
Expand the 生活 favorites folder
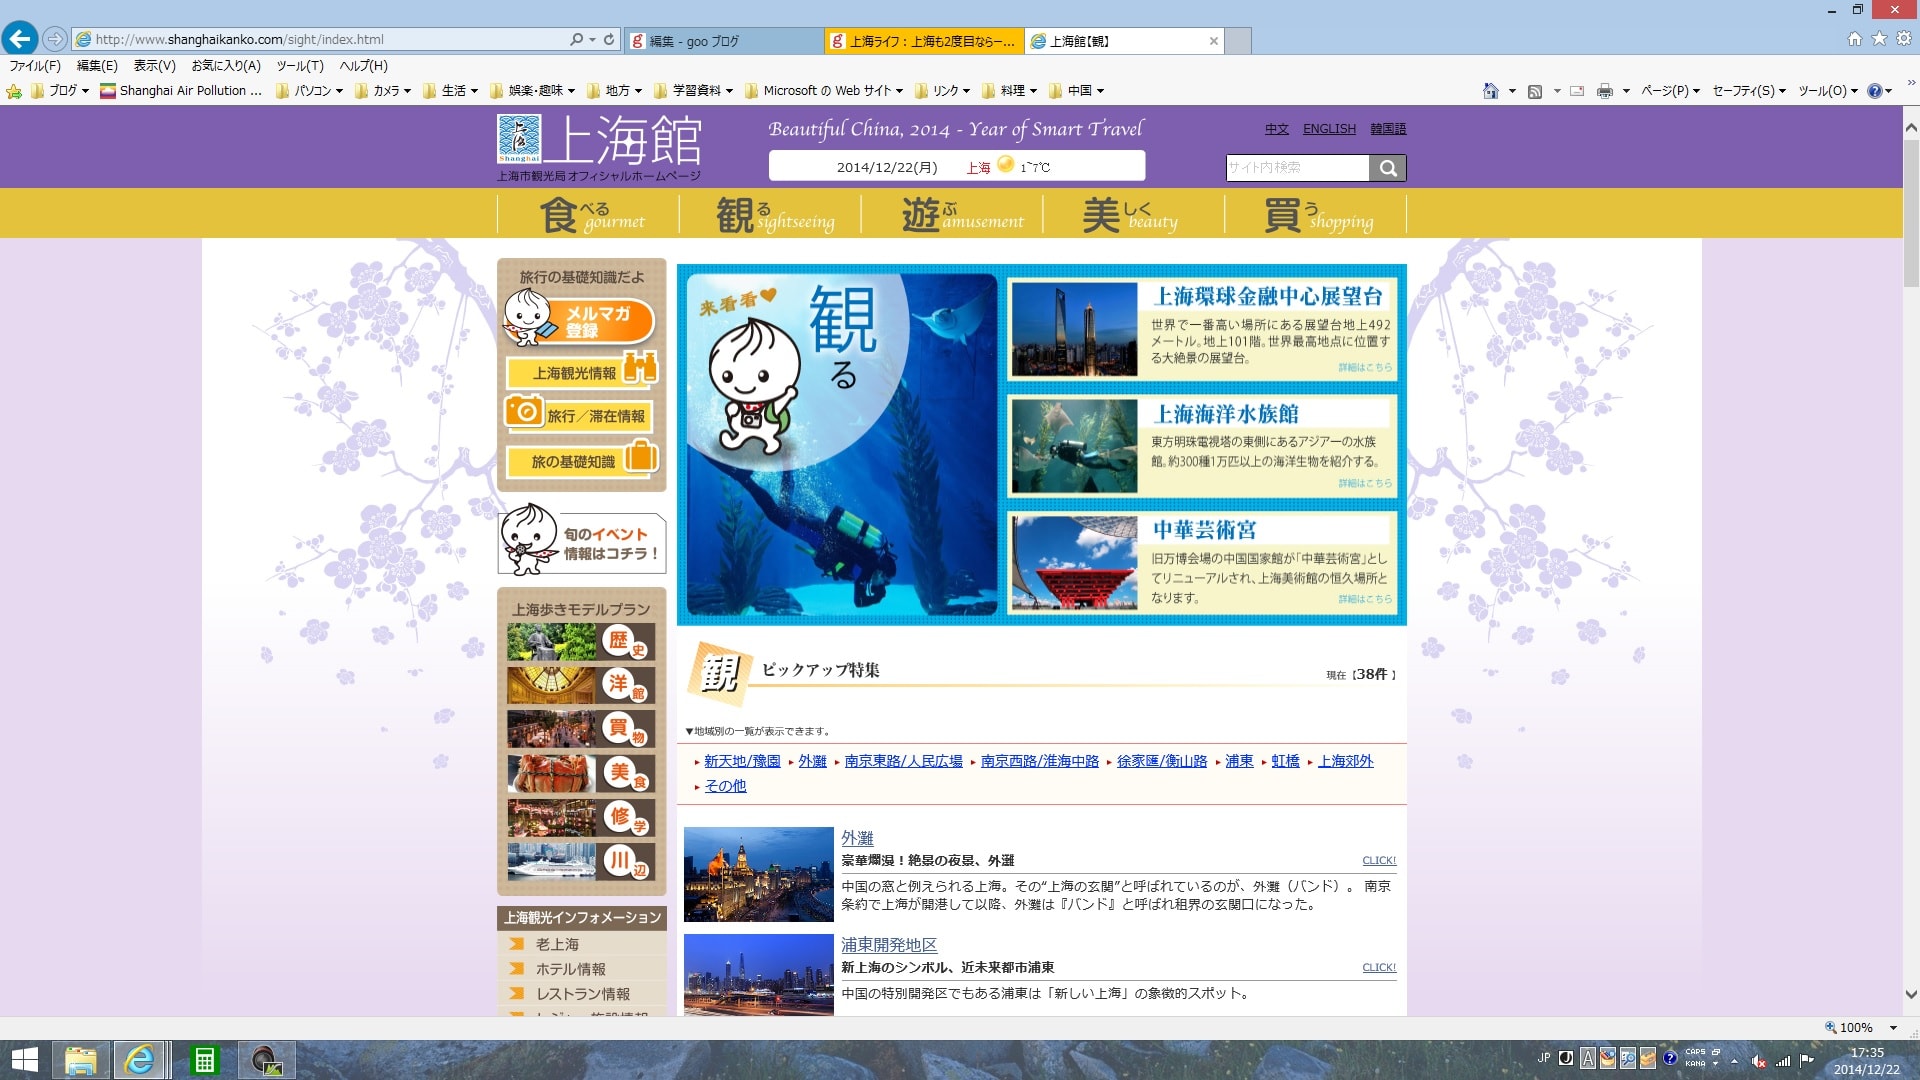pyautogui.click(x=451, y=91)
